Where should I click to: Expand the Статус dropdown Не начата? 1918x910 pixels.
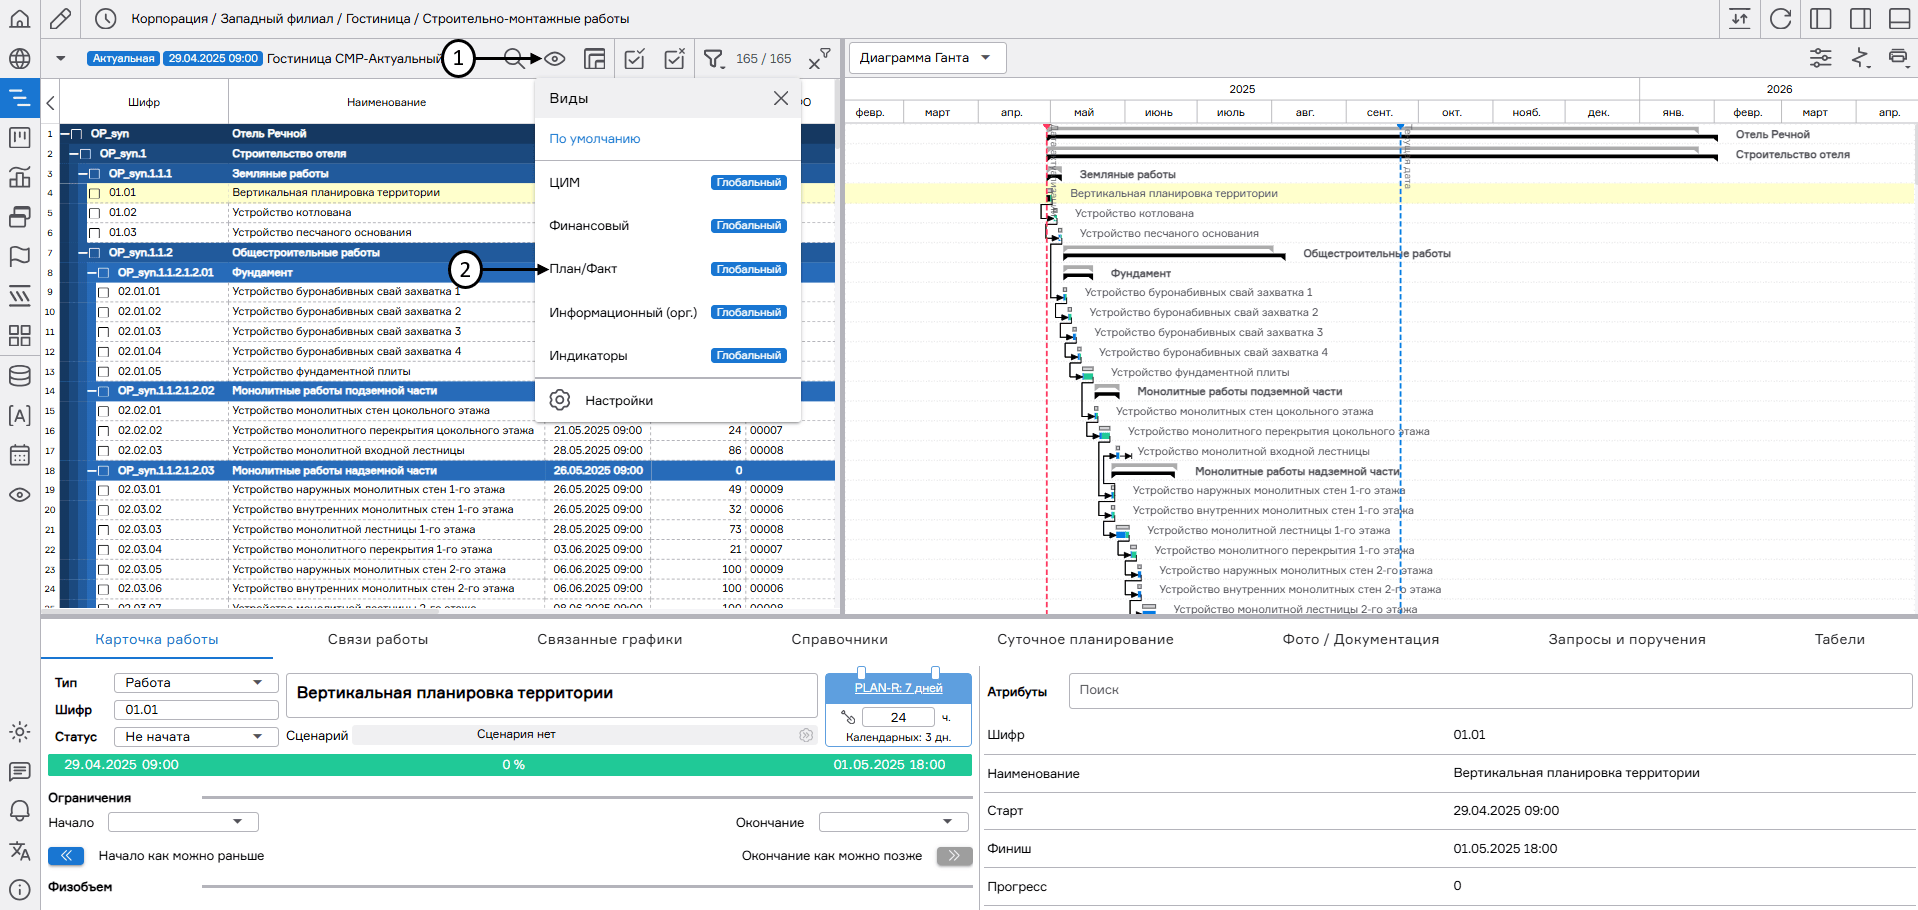click(195, 737)
